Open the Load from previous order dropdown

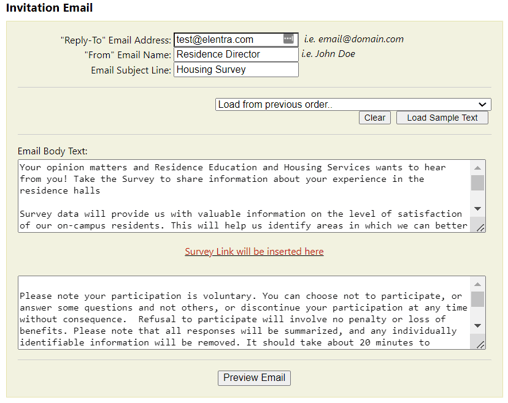point(353,104)
